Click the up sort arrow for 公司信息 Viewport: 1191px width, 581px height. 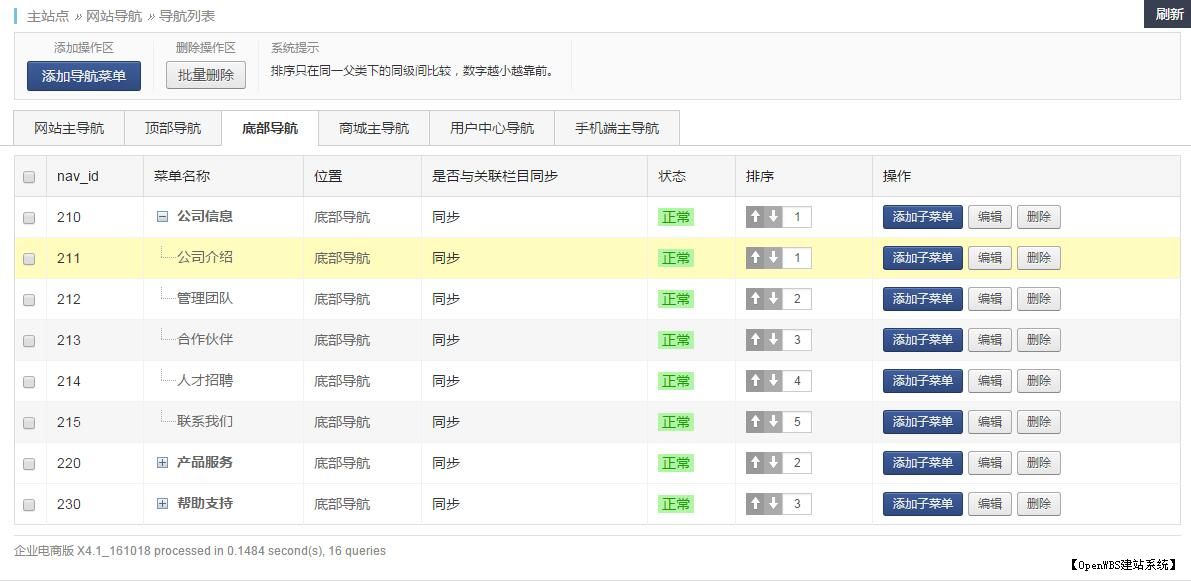[x=755, y=217]
